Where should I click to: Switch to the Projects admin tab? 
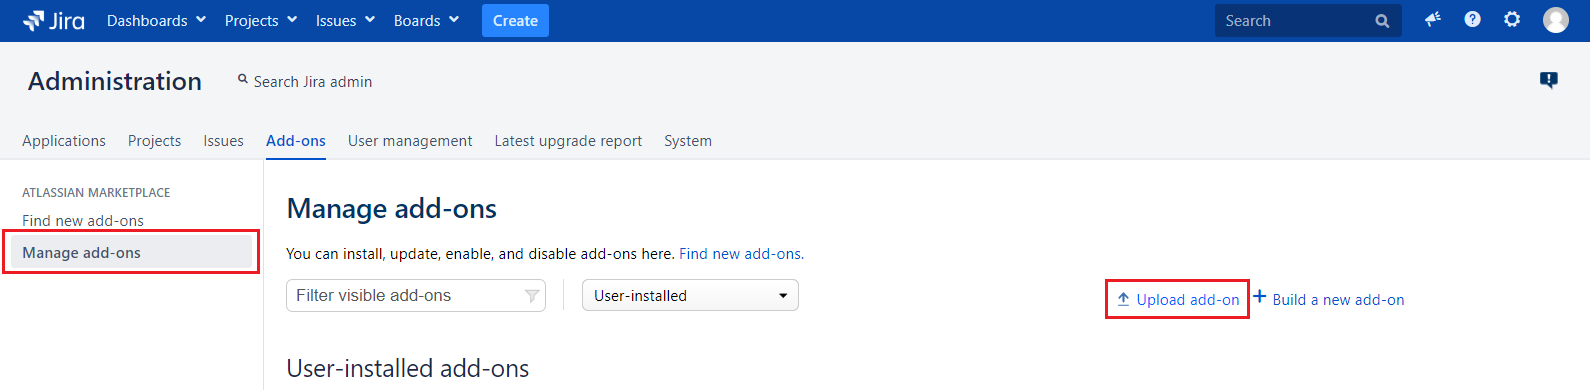(x=154, y=141)
